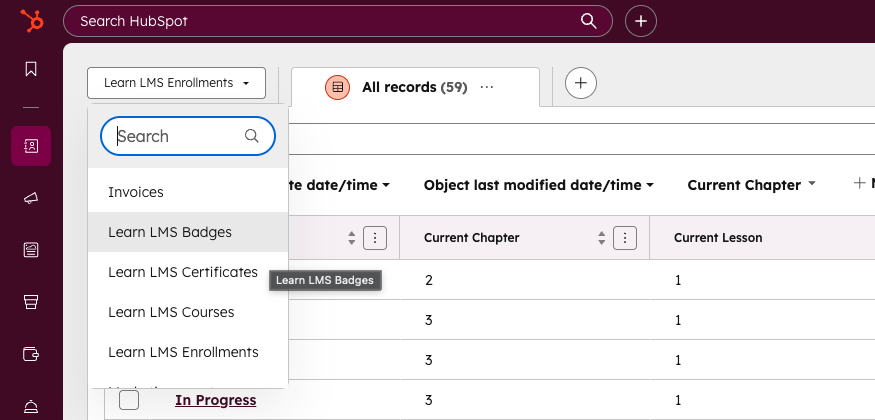Image resolution: width=875 pixels, height=420 pixels.
Task: Select Invoices in the object list
Action: coord(136,192)
